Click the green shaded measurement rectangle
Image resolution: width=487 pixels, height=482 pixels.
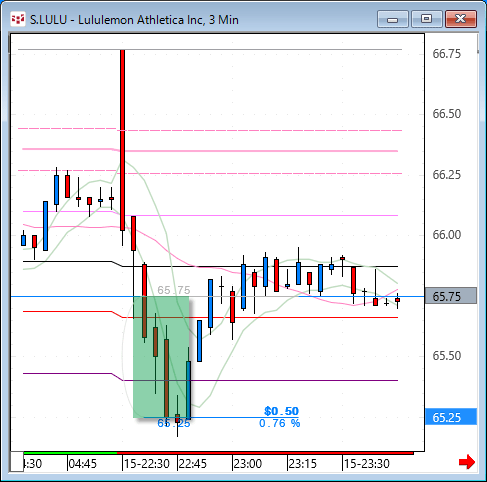coord(161,357)
